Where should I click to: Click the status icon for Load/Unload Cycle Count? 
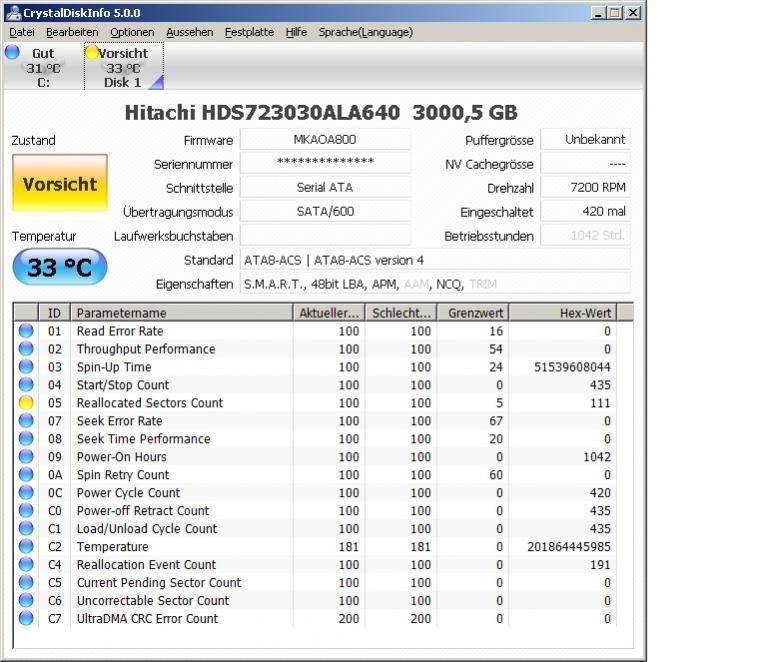26,528
